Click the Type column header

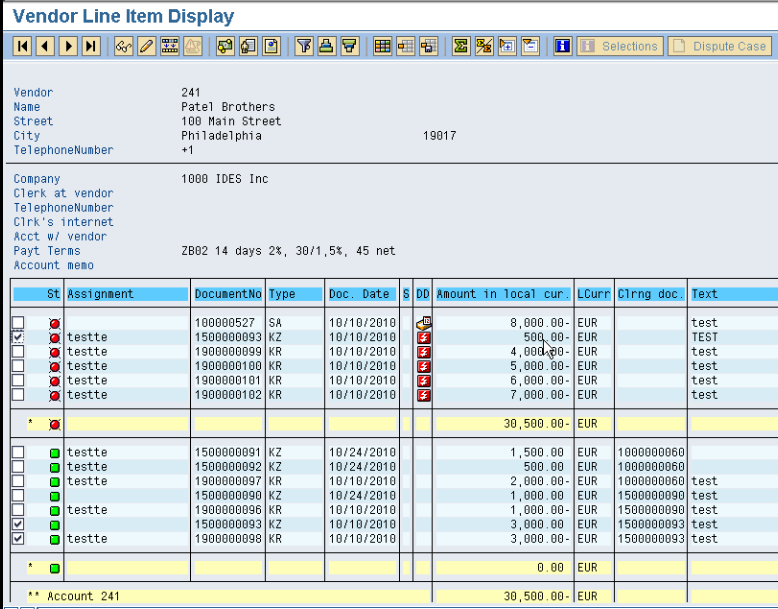pos(295,294)
